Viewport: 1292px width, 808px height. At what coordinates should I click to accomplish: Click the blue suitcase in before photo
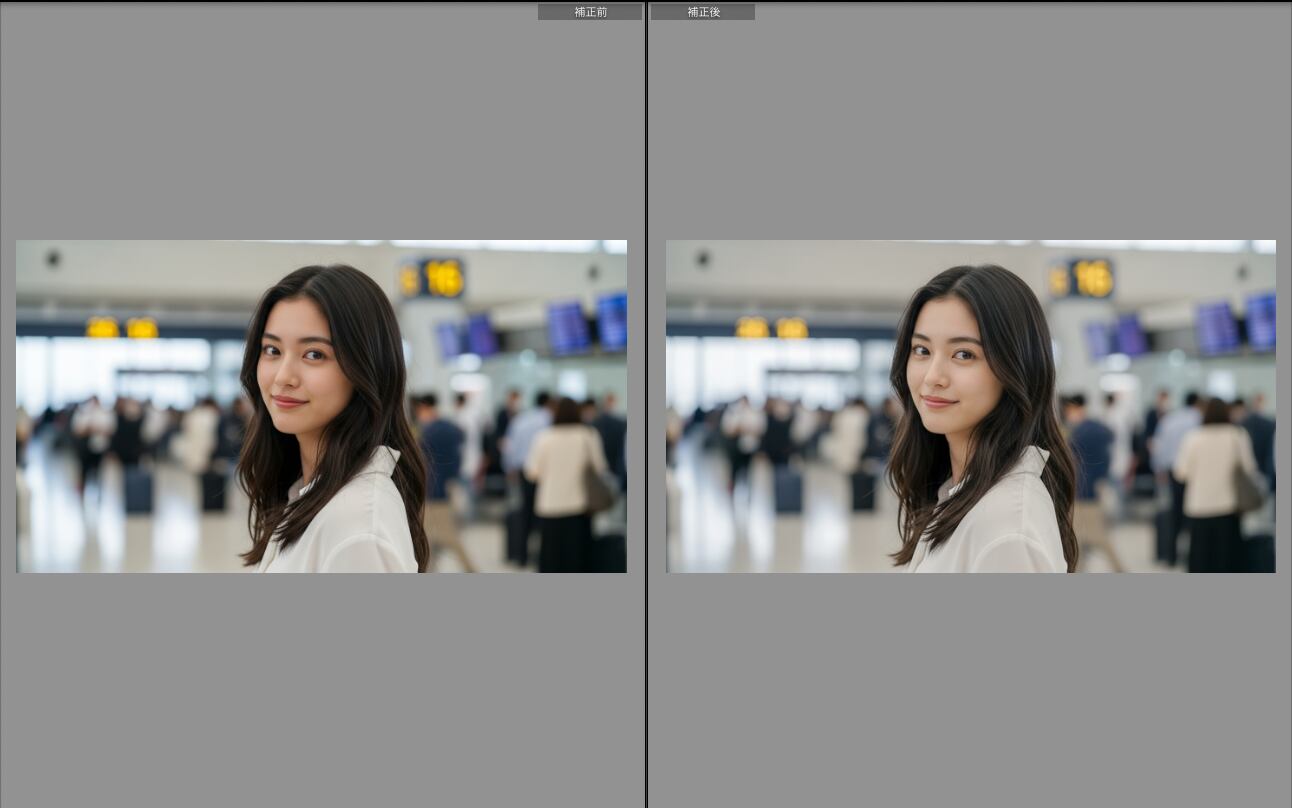click(x=138, y=490)
